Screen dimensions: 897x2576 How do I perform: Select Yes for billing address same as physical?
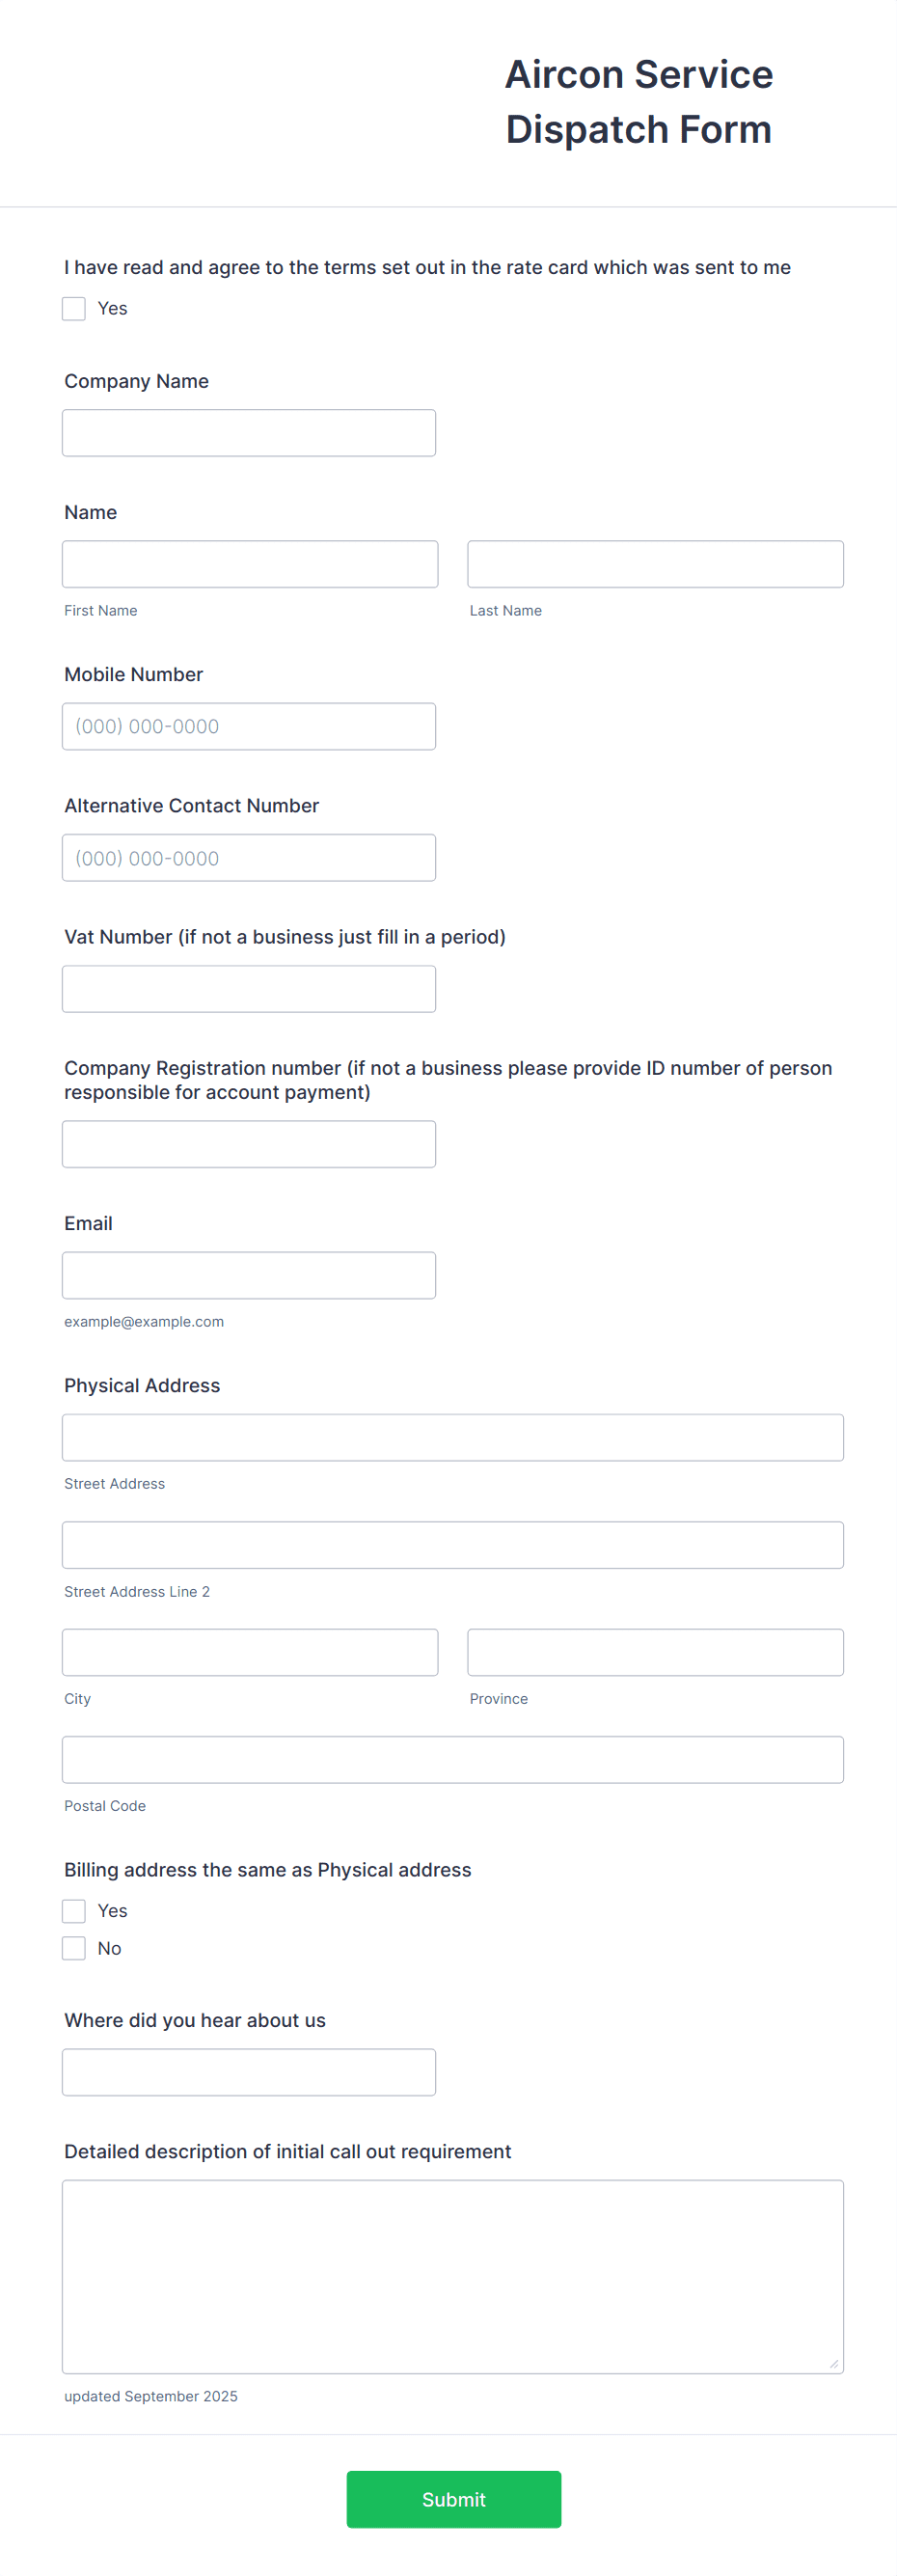[73, 1911]
